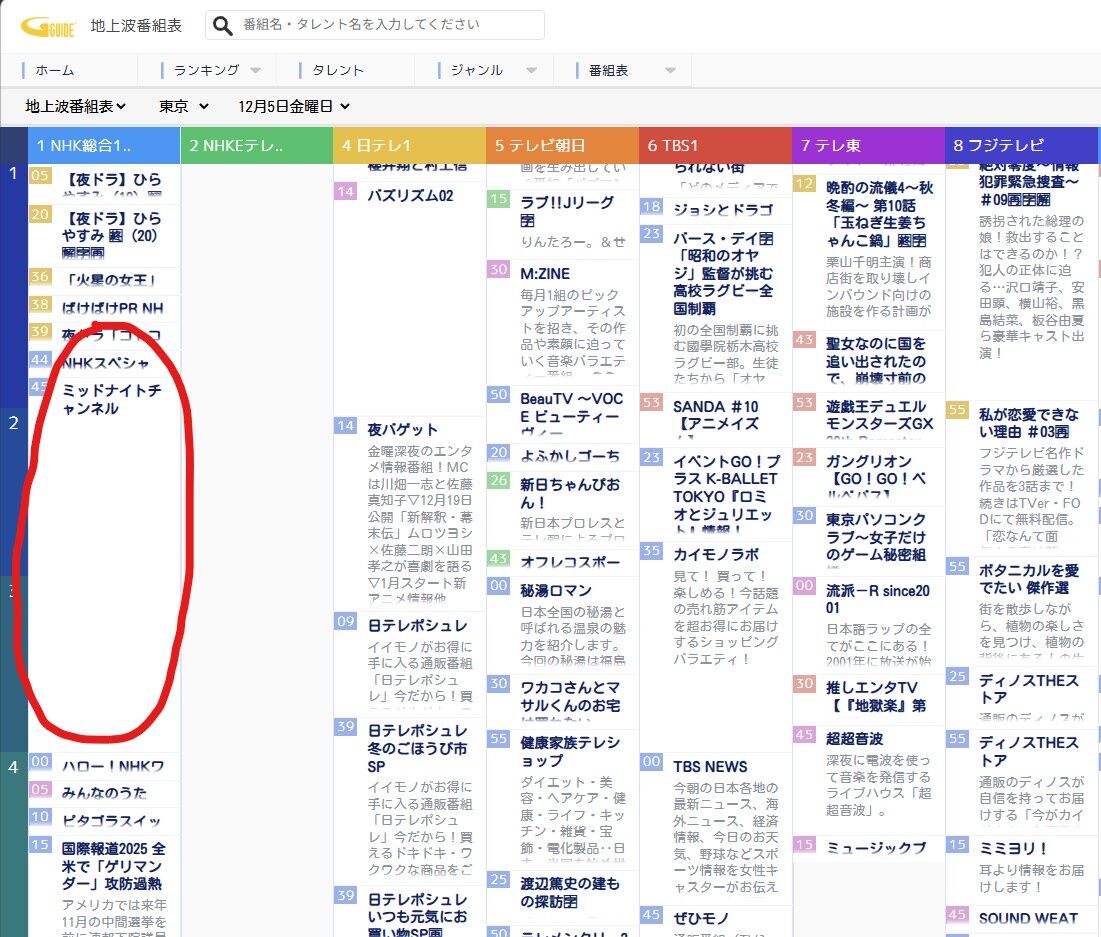Image resolution: width=1101 pixels, height=937 pixels.
Task: Open the ミッドナイトチャンネル program
Action: [x=111, y=399]
